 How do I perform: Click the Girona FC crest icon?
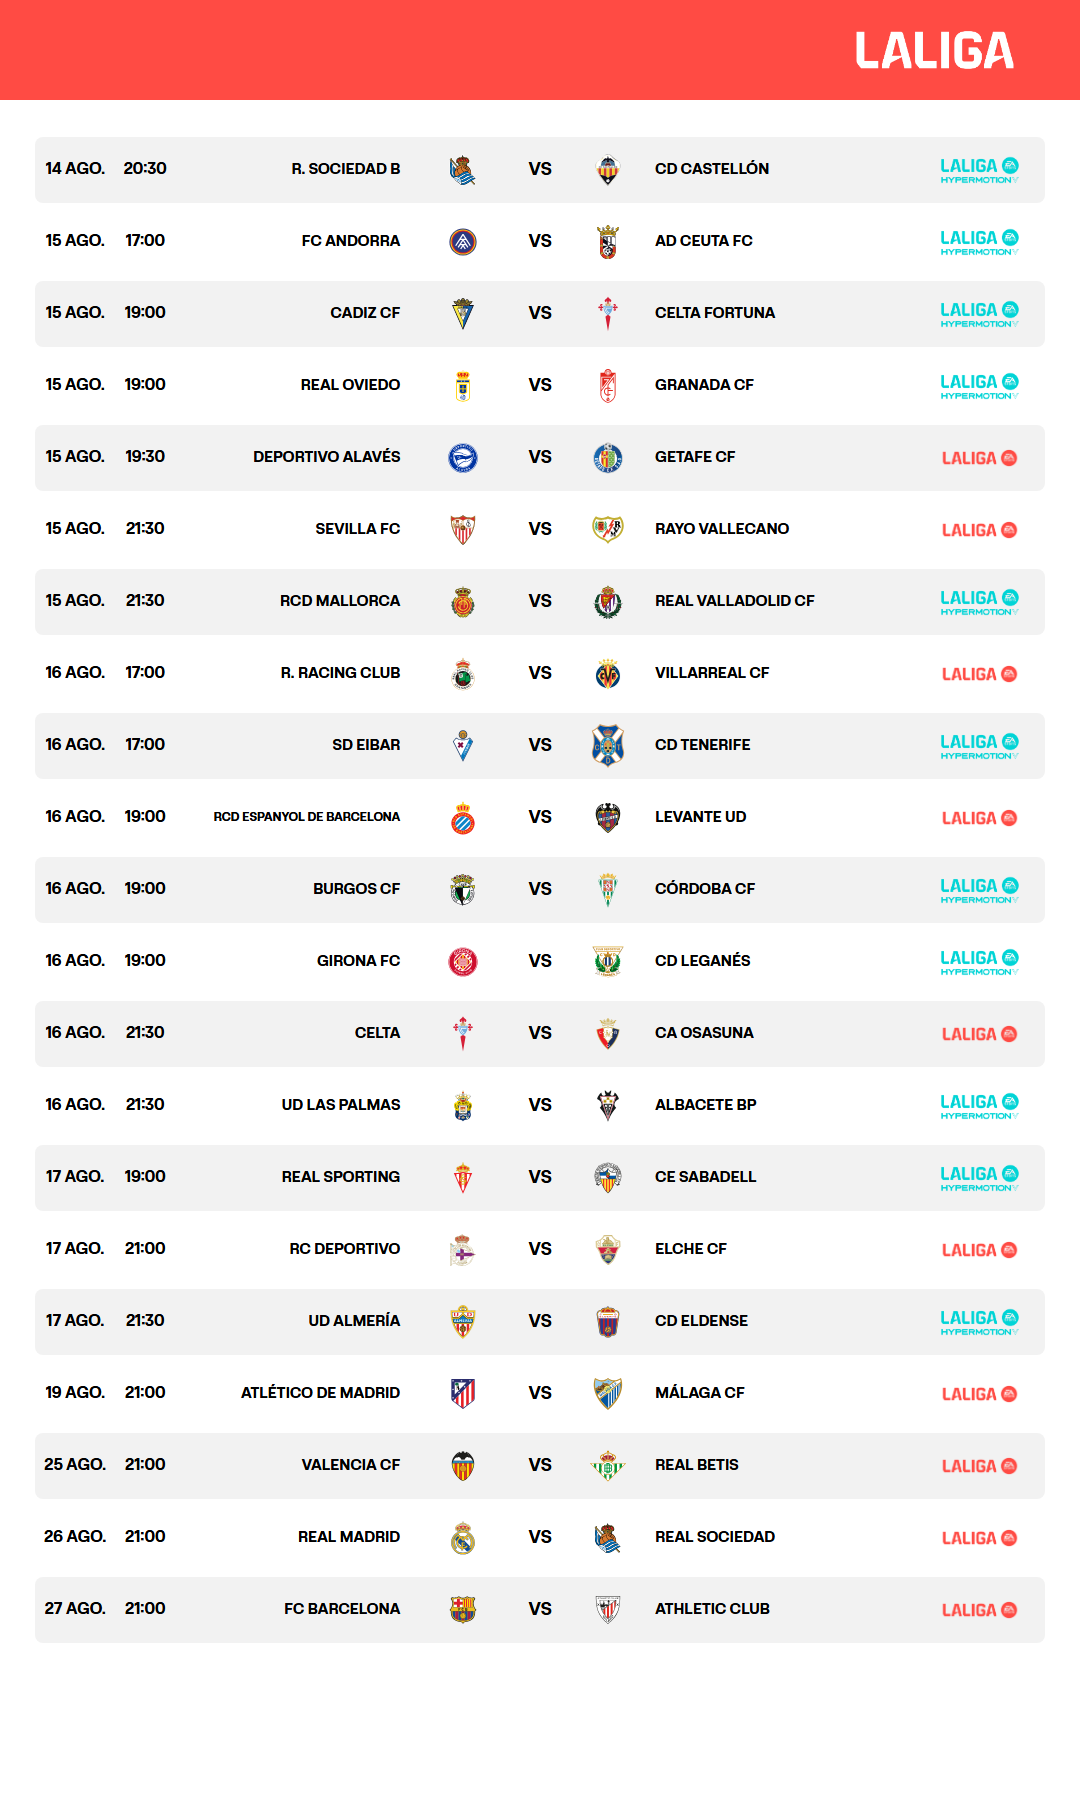[463, 961]
